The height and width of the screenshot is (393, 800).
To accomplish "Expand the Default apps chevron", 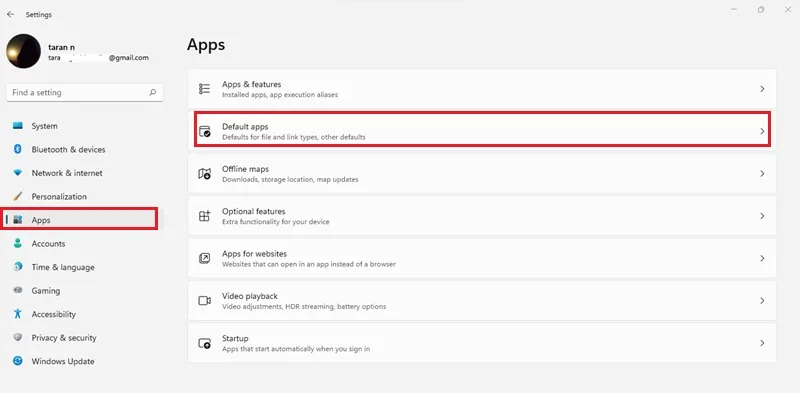I will (762, 131).
